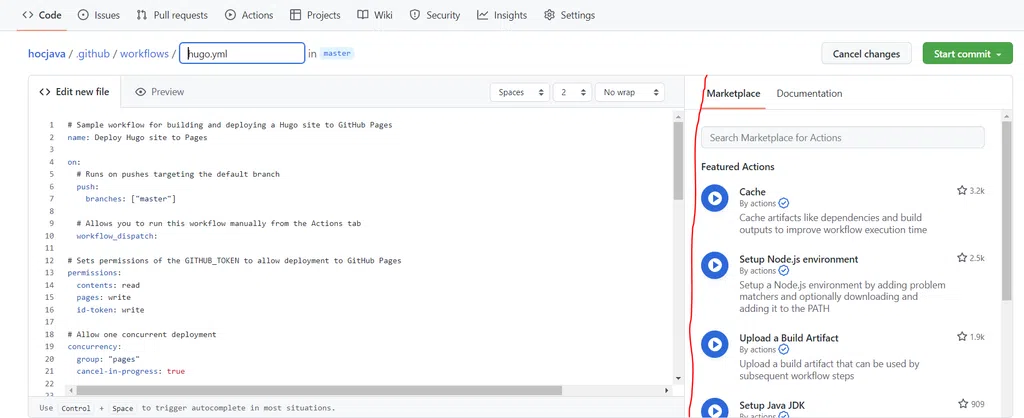
Task: Click the Wiki book icon
Action: [363, 15]
